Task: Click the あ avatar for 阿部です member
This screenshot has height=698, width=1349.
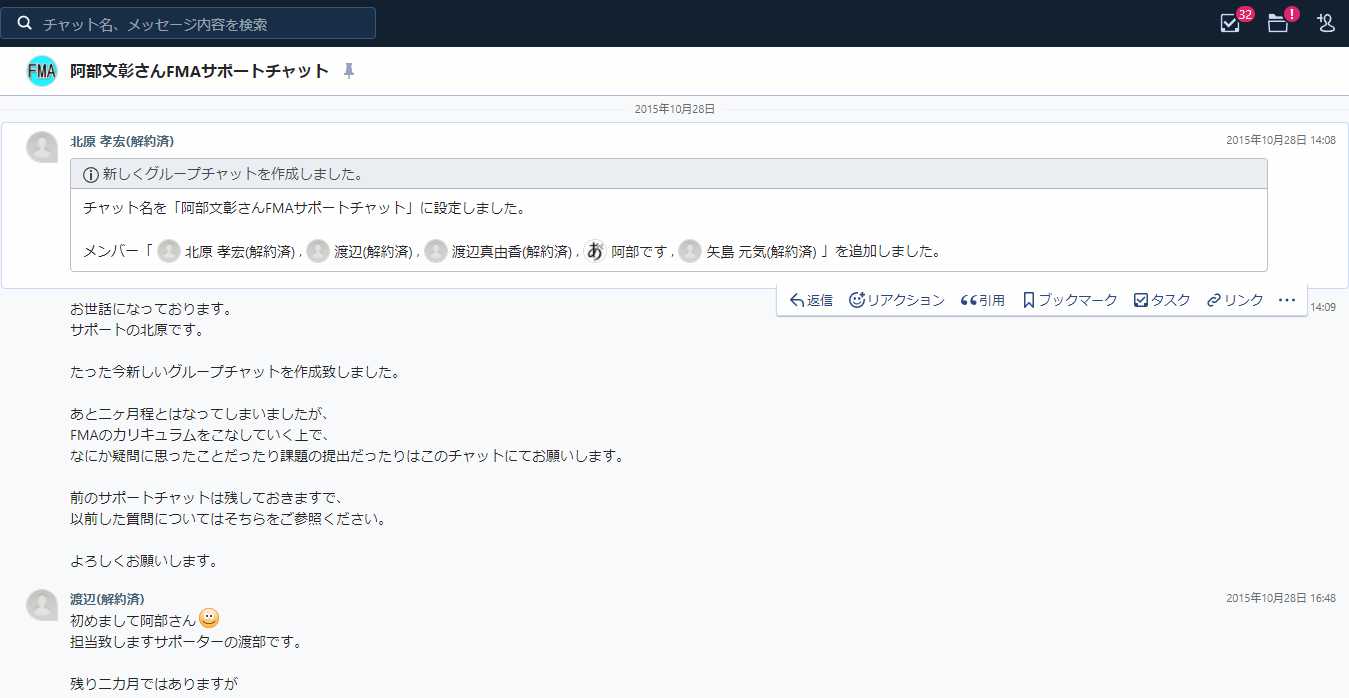Action: tap(595, 251)
